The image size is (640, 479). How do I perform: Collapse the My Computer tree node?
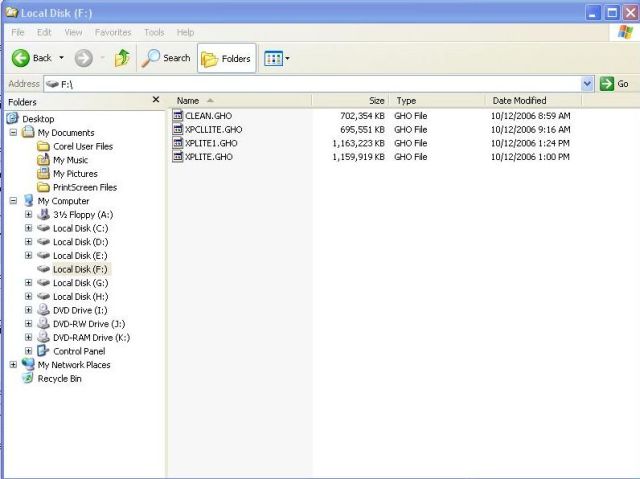pos(13,201)
